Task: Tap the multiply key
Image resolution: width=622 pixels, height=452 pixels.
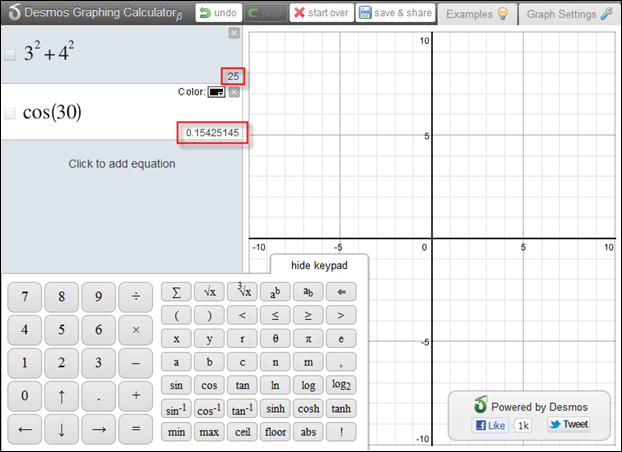Action: coord(136,330)
